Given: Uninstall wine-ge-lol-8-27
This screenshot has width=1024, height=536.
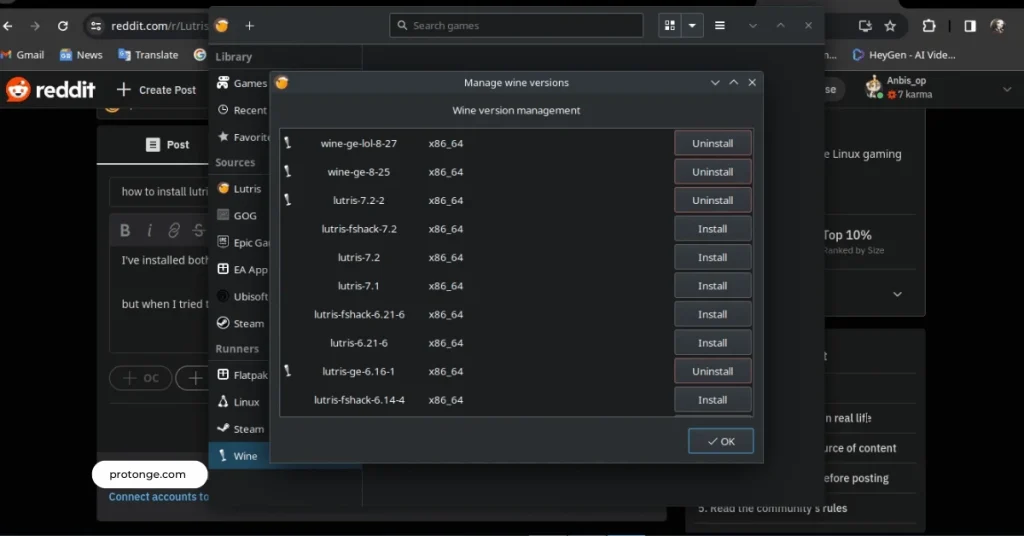Looking at the screenshot, I should tap(712, 143).
